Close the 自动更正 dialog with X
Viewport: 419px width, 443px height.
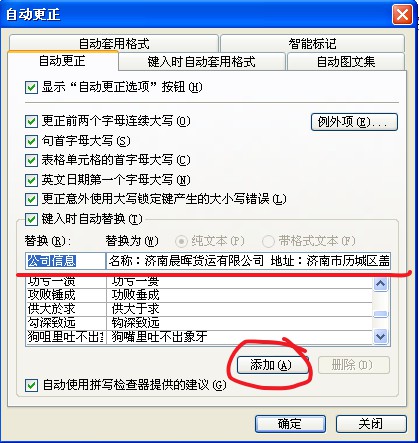(402, 15)
